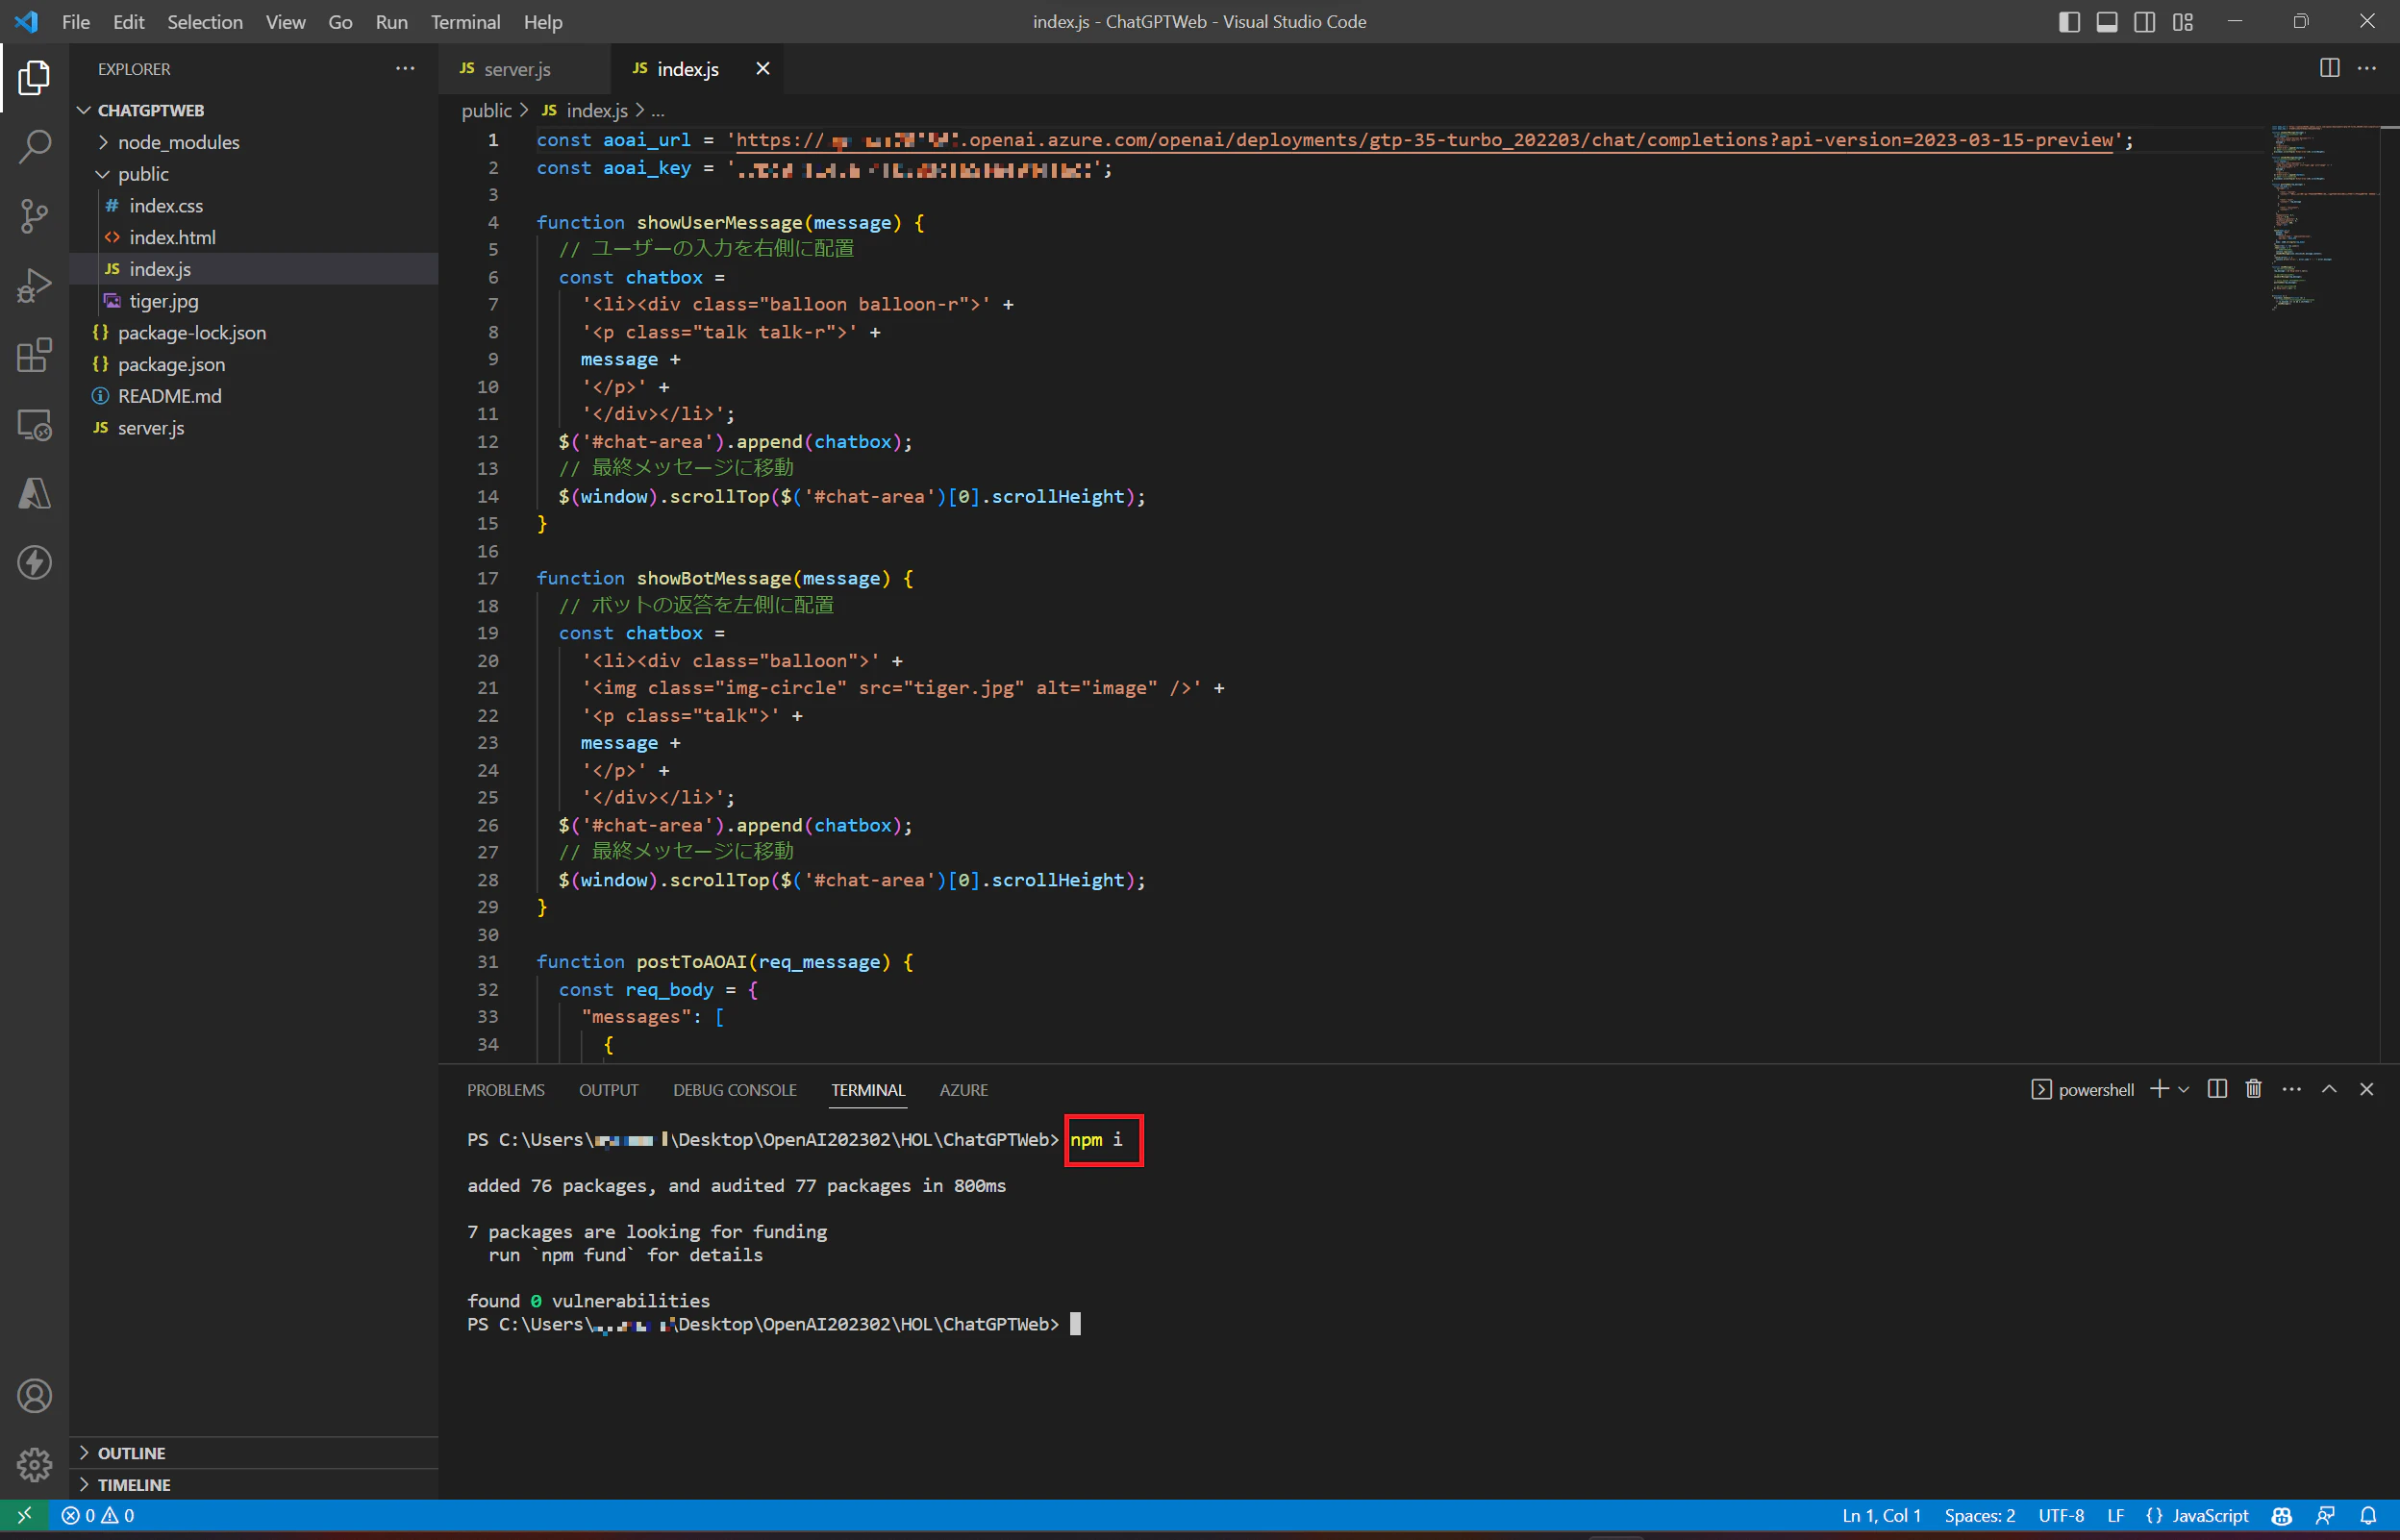2400x1540 pixels.
Task: Click the editor minimap
Action: pos(2323,218)
